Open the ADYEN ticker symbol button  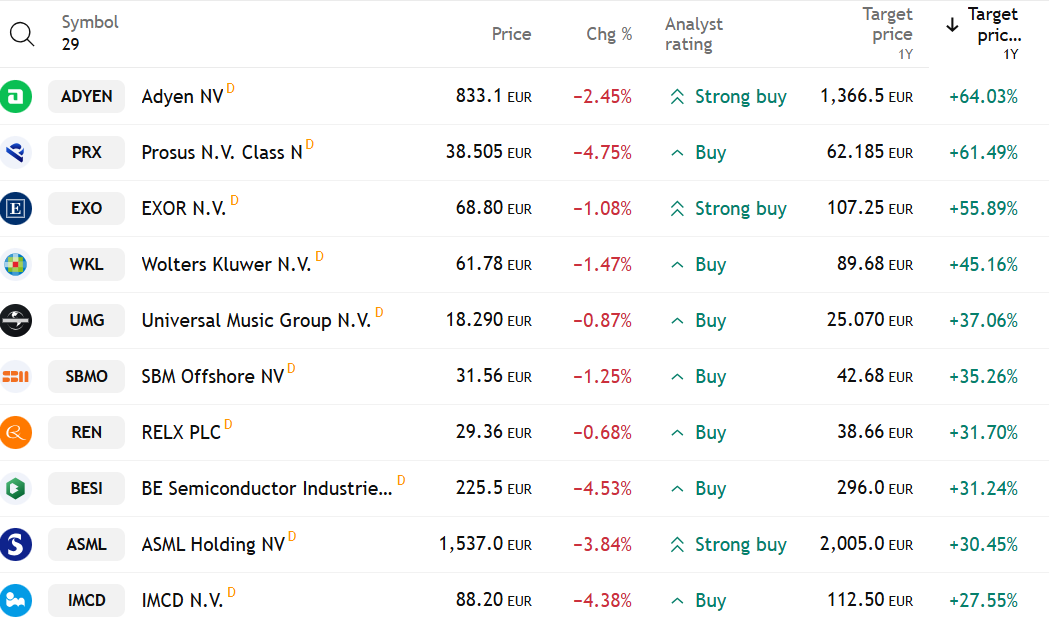click(x=86, y=96)
